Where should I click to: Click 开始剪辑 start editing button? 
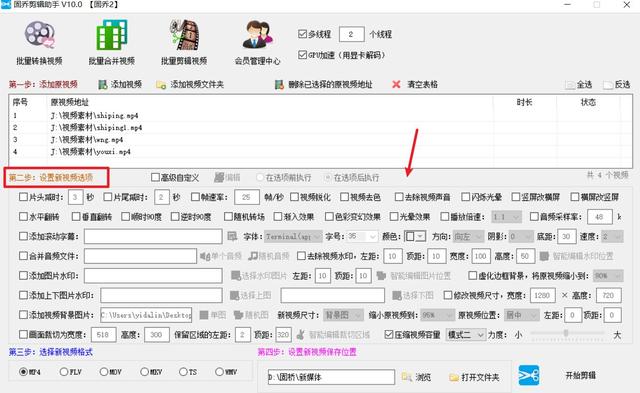(580, 375)
